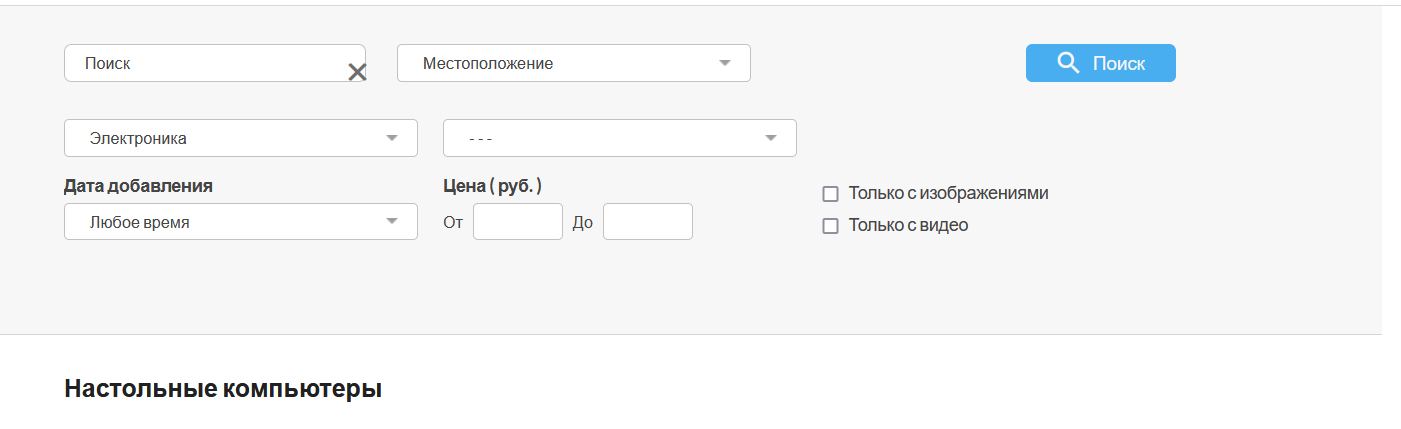1401x429 pixels.
Task: Click the arrow icon of the Местоположение dropdown
Action: tap(725, 63)
